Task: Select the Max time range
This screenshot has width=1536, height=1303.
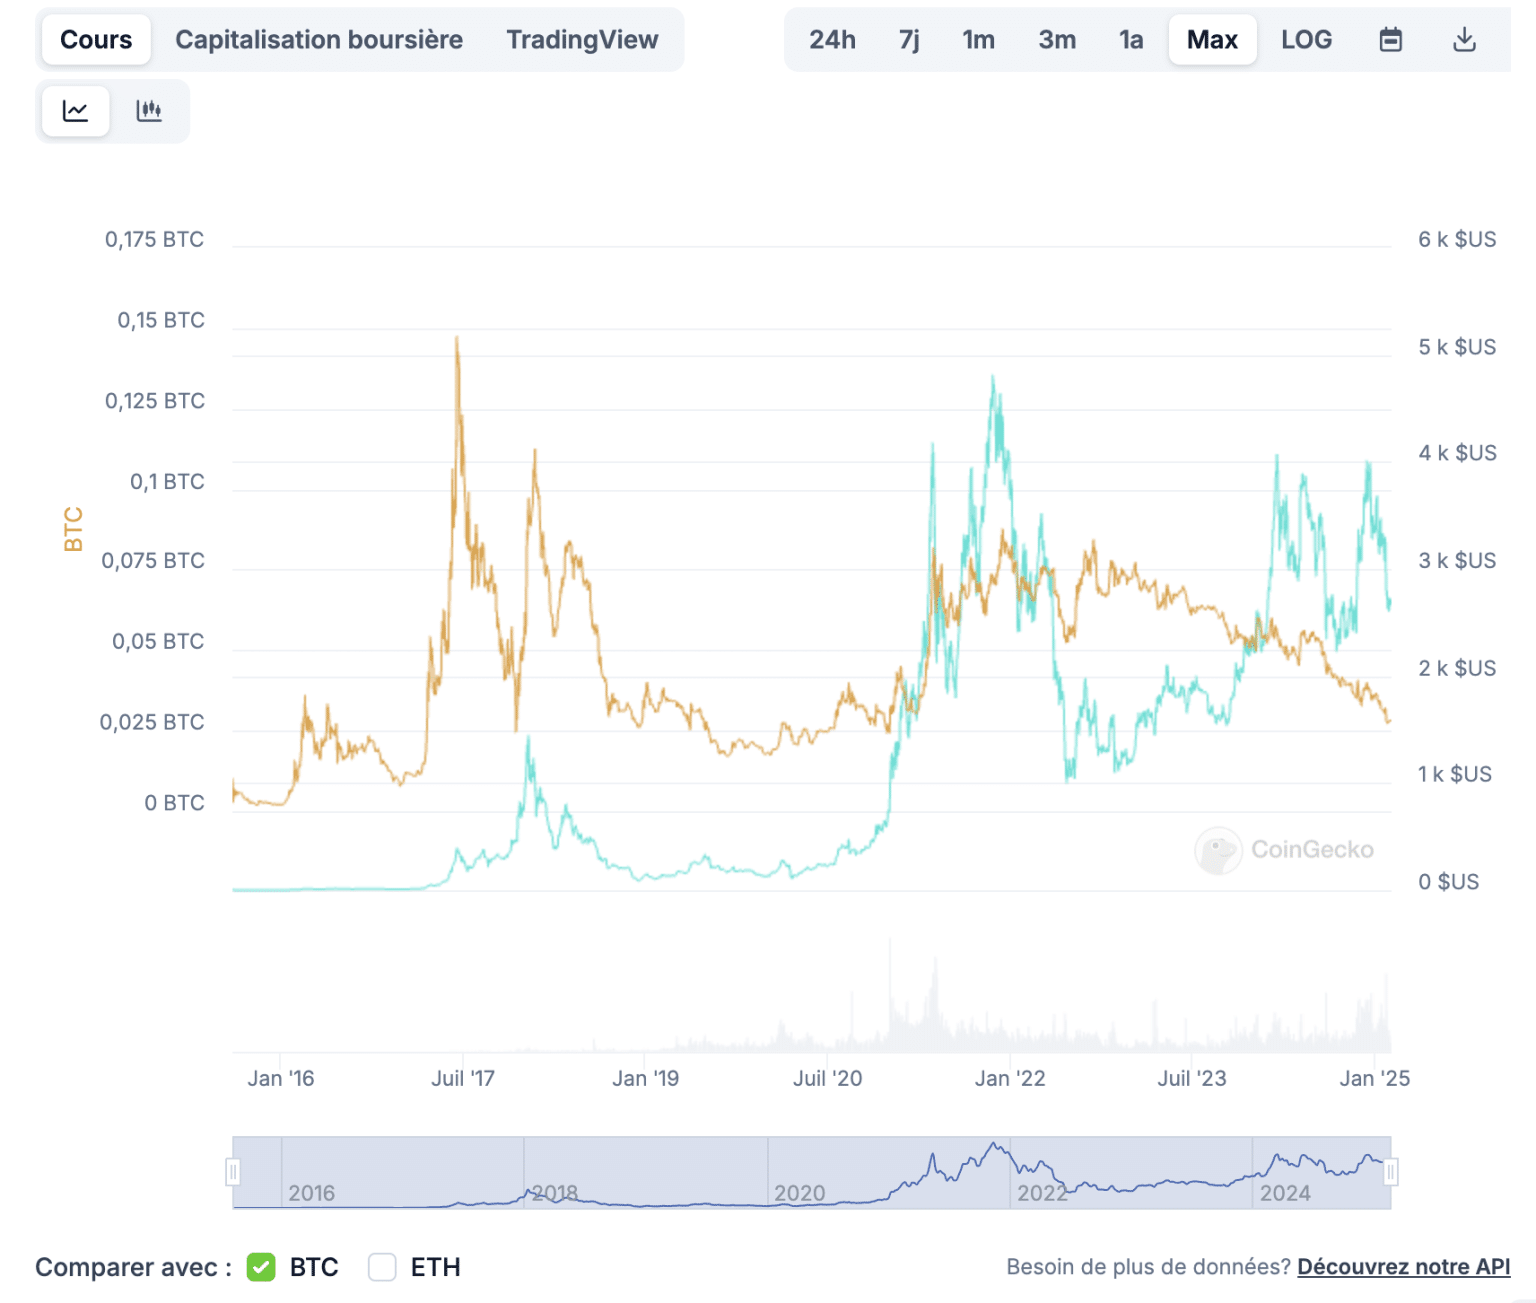Action: point(1212,39)
